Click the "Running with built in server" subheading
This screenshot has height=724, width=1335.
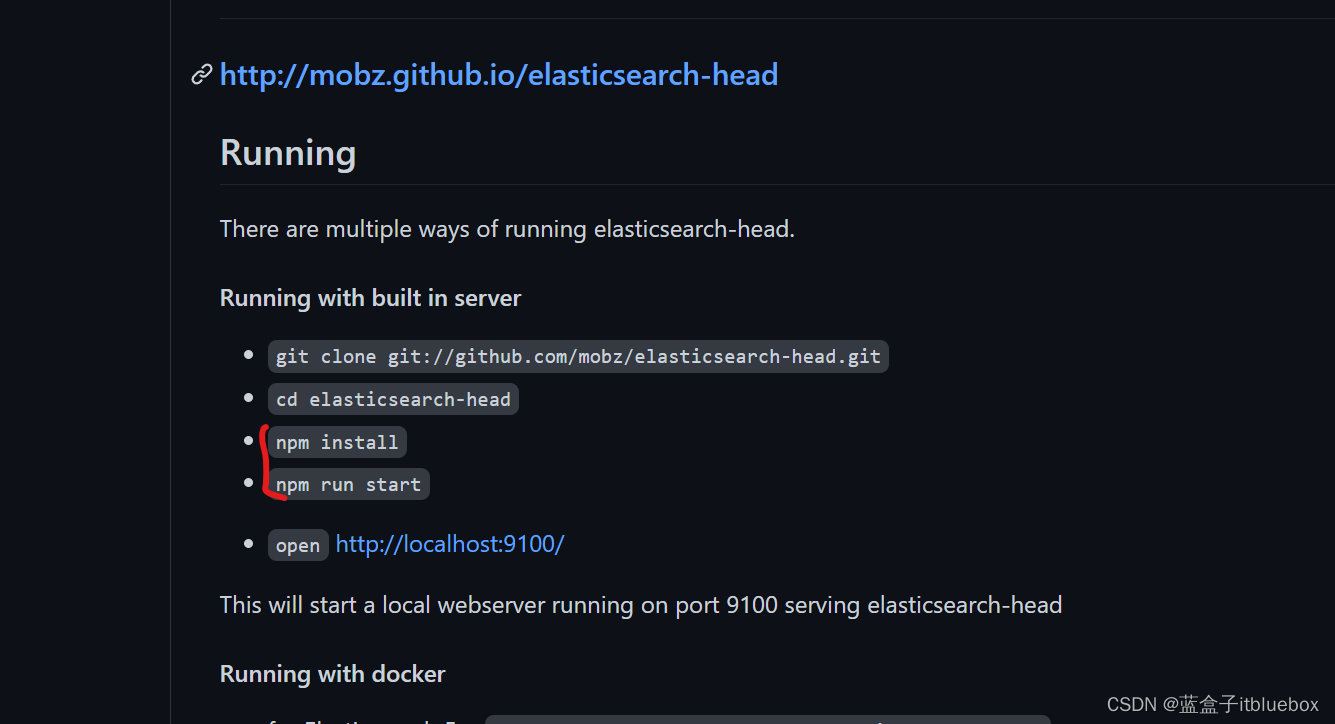point(370,298)
